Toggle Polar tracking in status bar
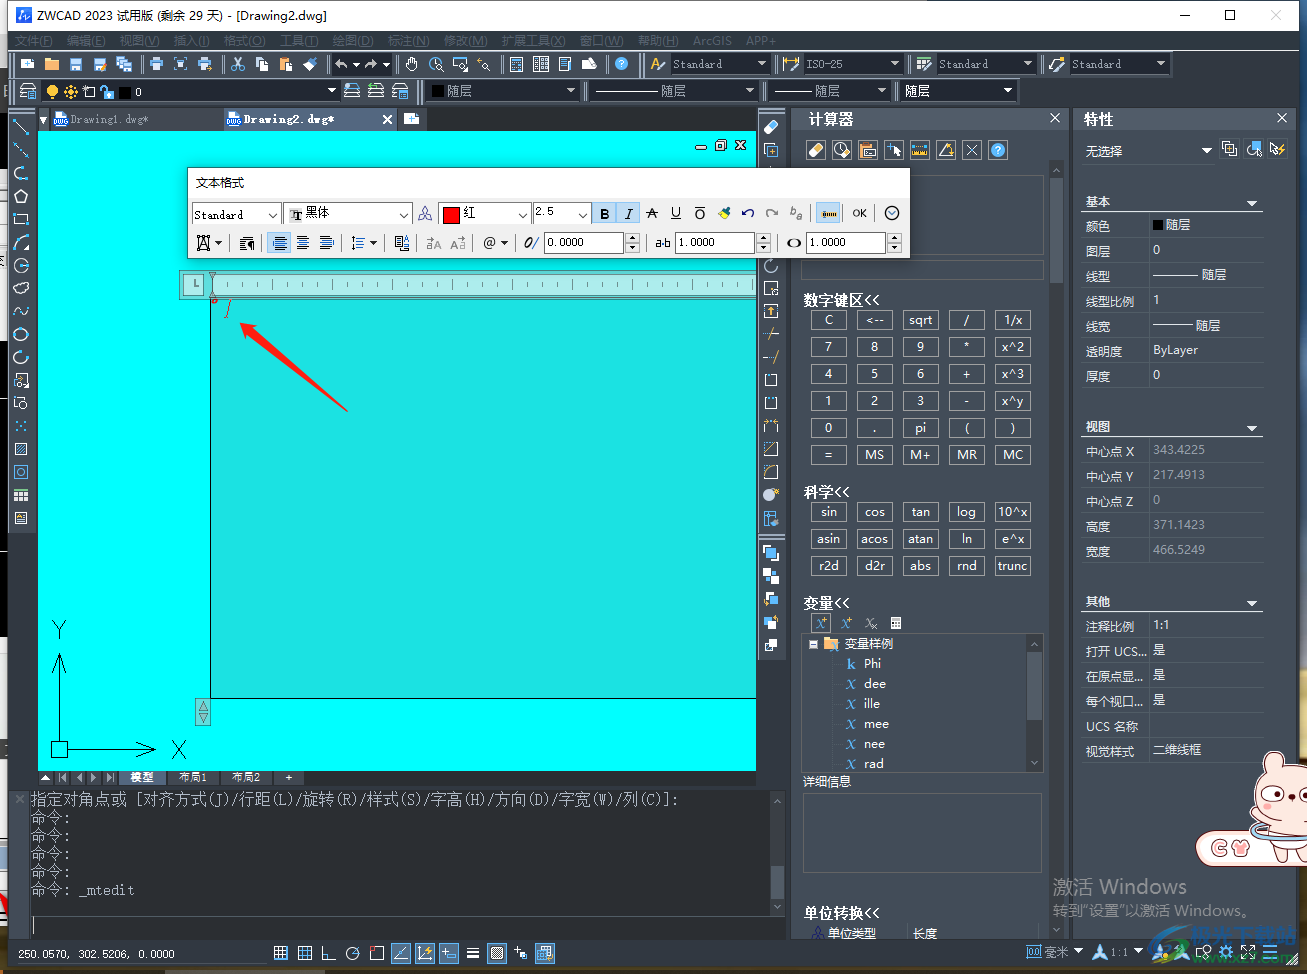 [352, 953]
